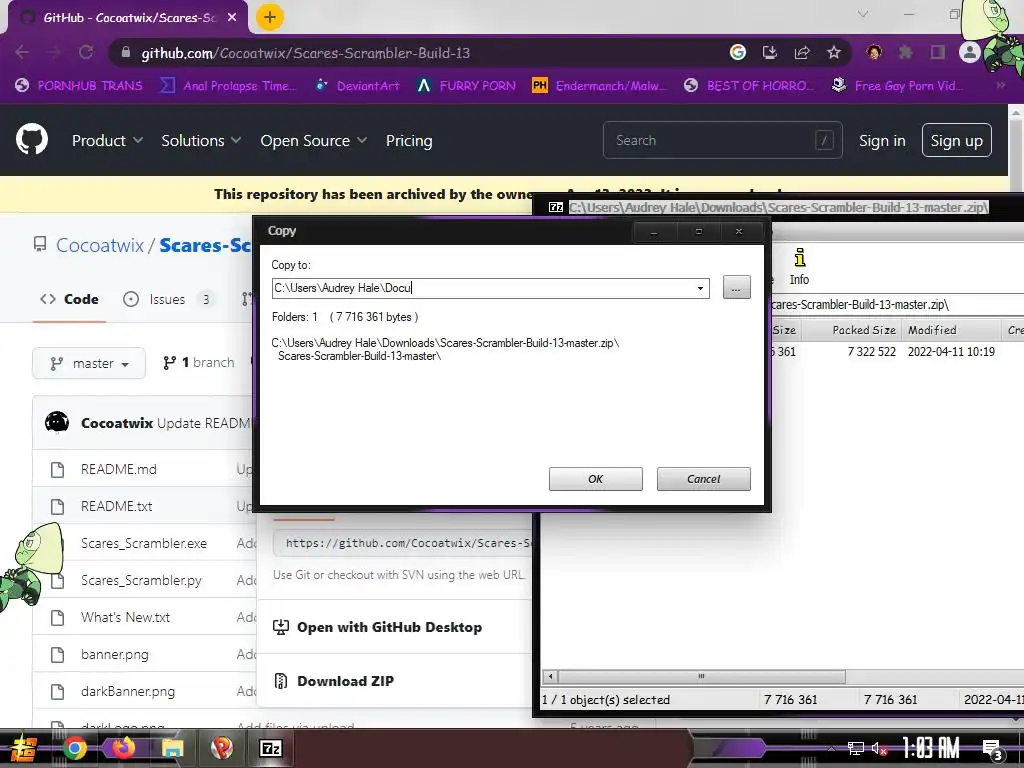Viewport: 1024px width, 768px height.
Task: Open the Scares_Scrambler.py file
Action: [x=141, y=580]
